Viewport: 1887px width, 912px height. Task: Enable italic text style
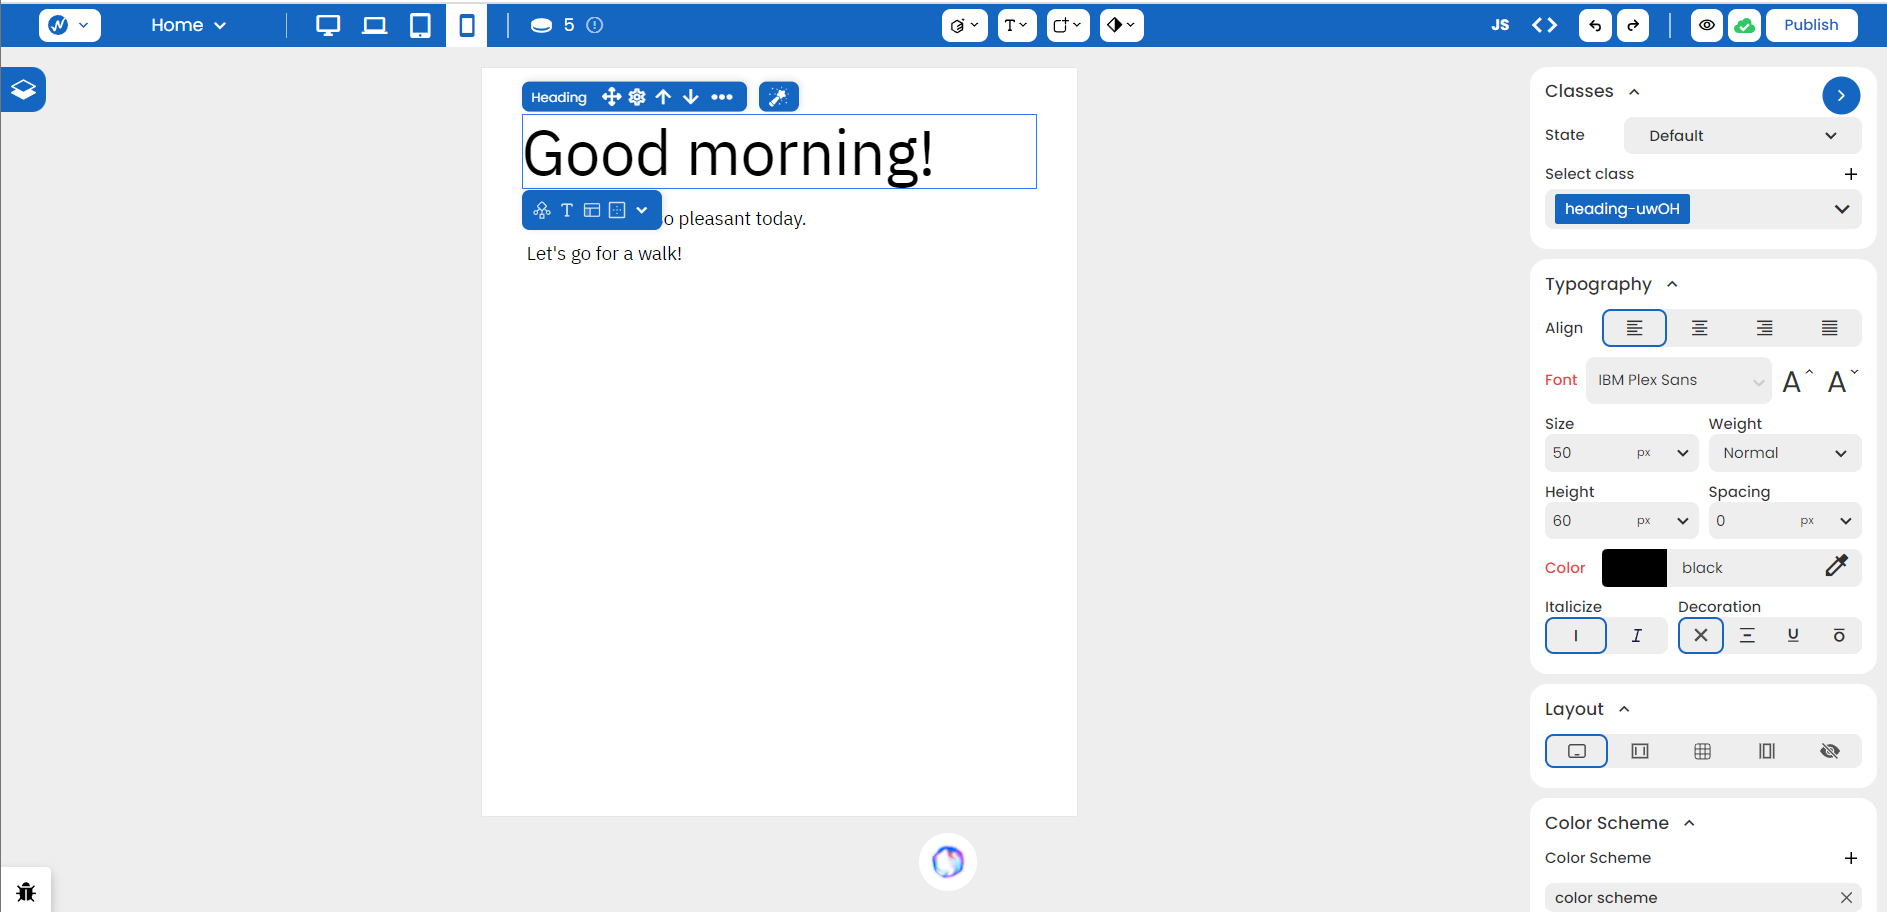tap(1637, 636)
